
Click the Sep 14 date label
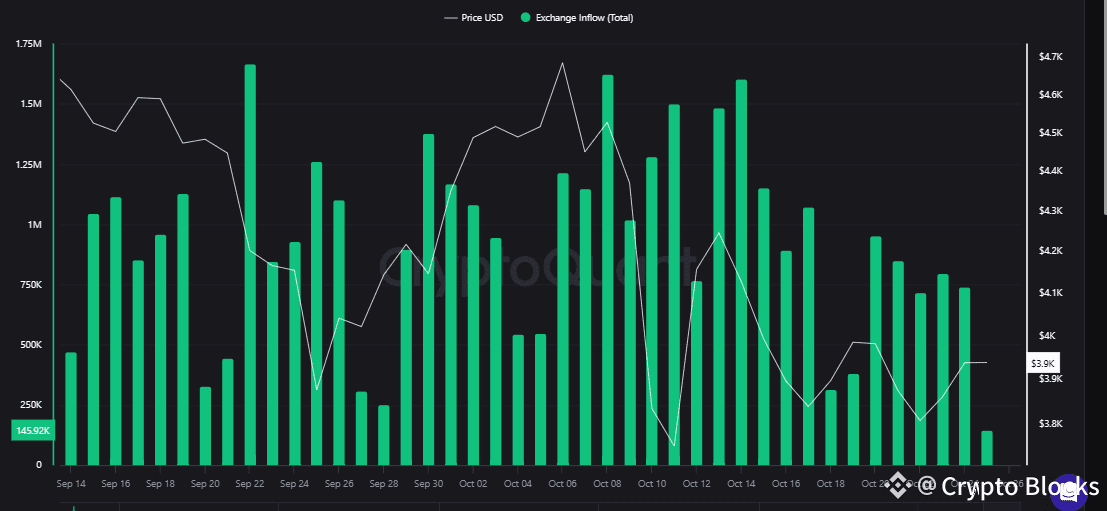tap(71, 484)
